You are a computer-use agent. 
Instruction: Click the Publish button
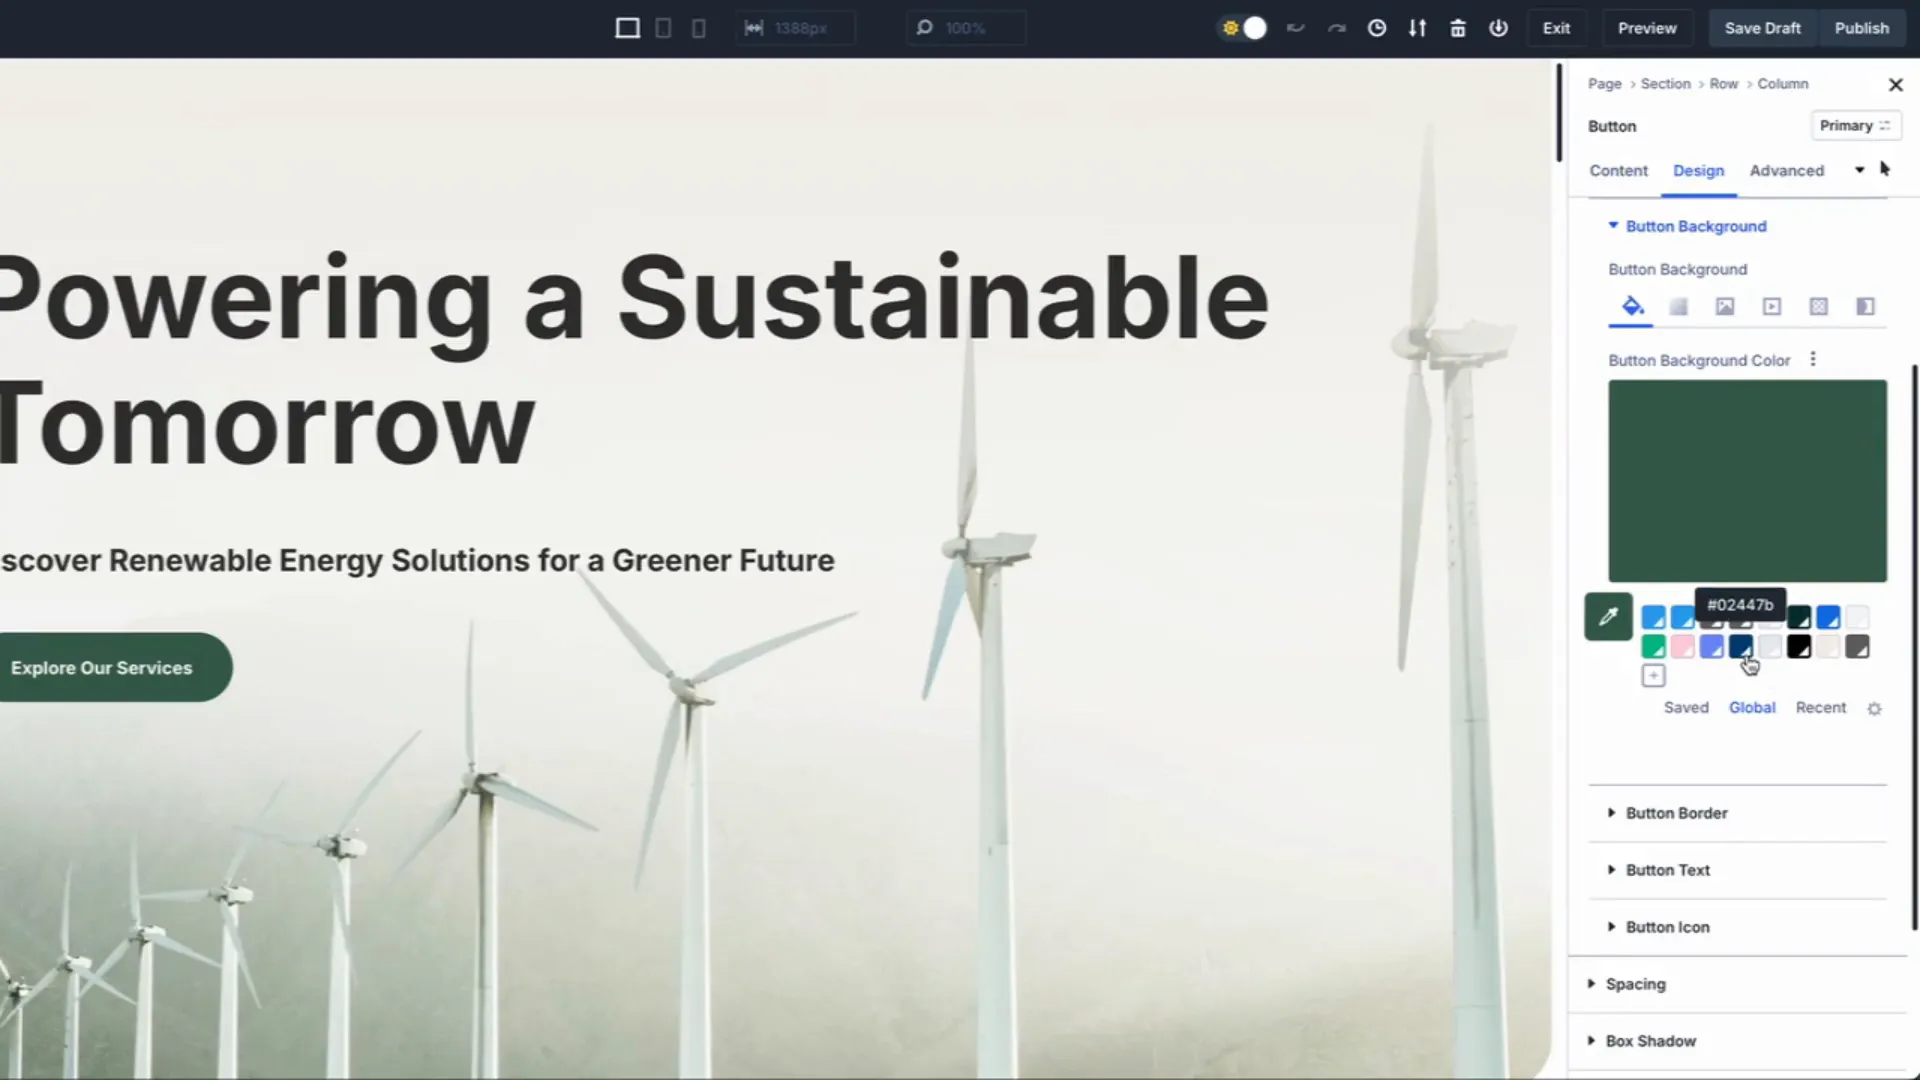(x=1861, y=28)
